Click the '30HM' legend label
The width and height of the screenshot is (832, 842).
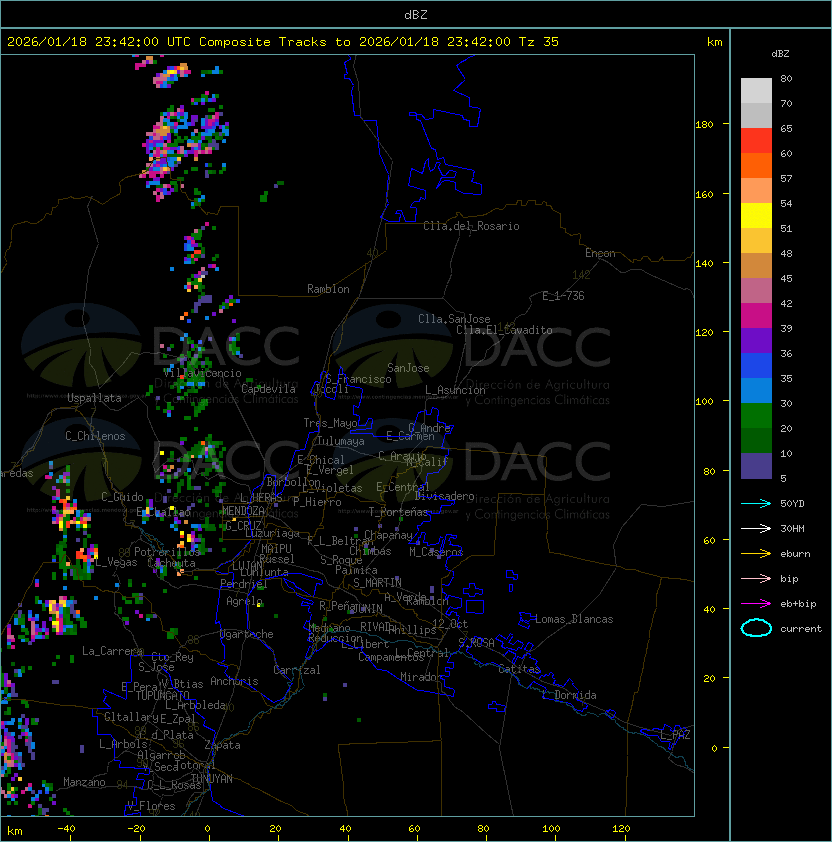point(792,528)
